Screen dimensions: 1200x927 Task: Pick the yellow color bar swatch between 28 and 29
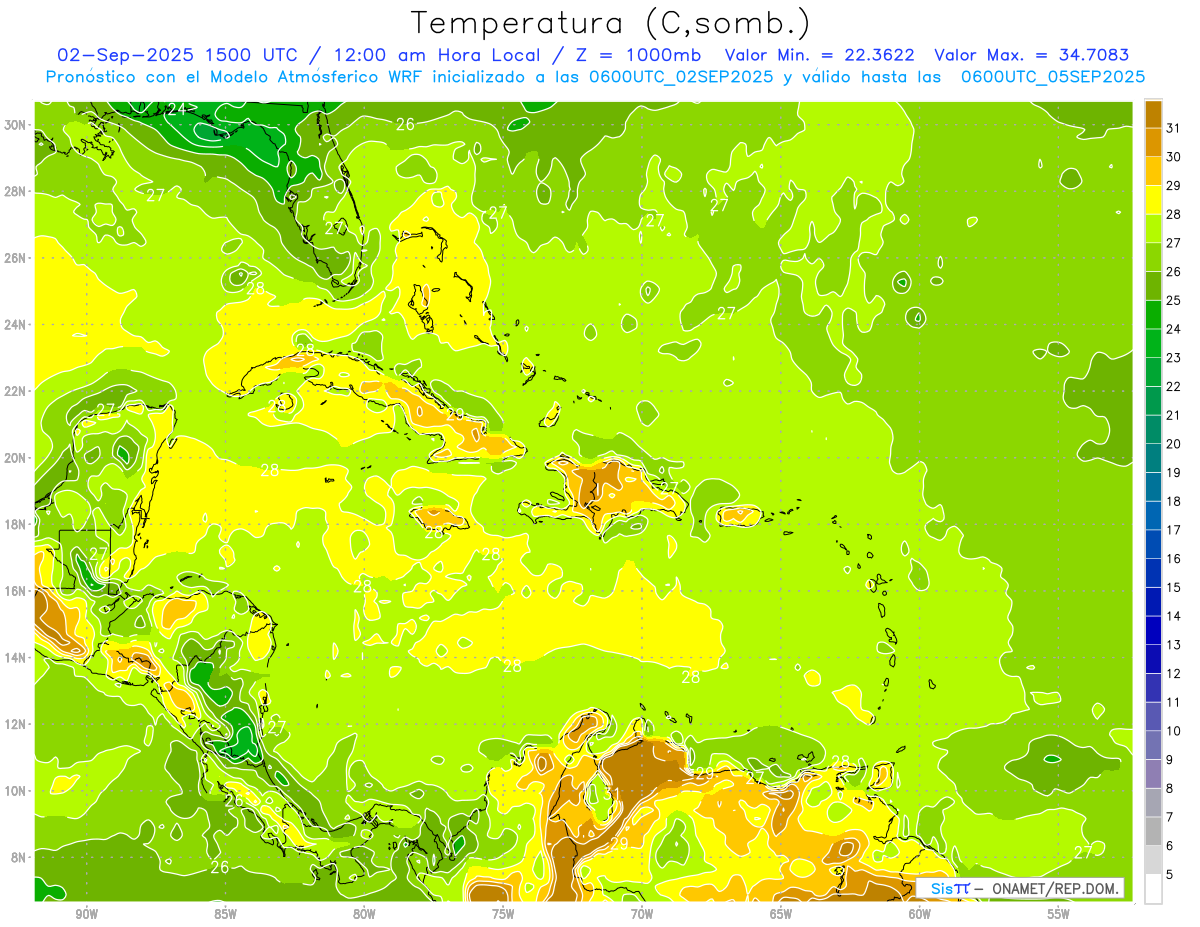(1153, 200)
